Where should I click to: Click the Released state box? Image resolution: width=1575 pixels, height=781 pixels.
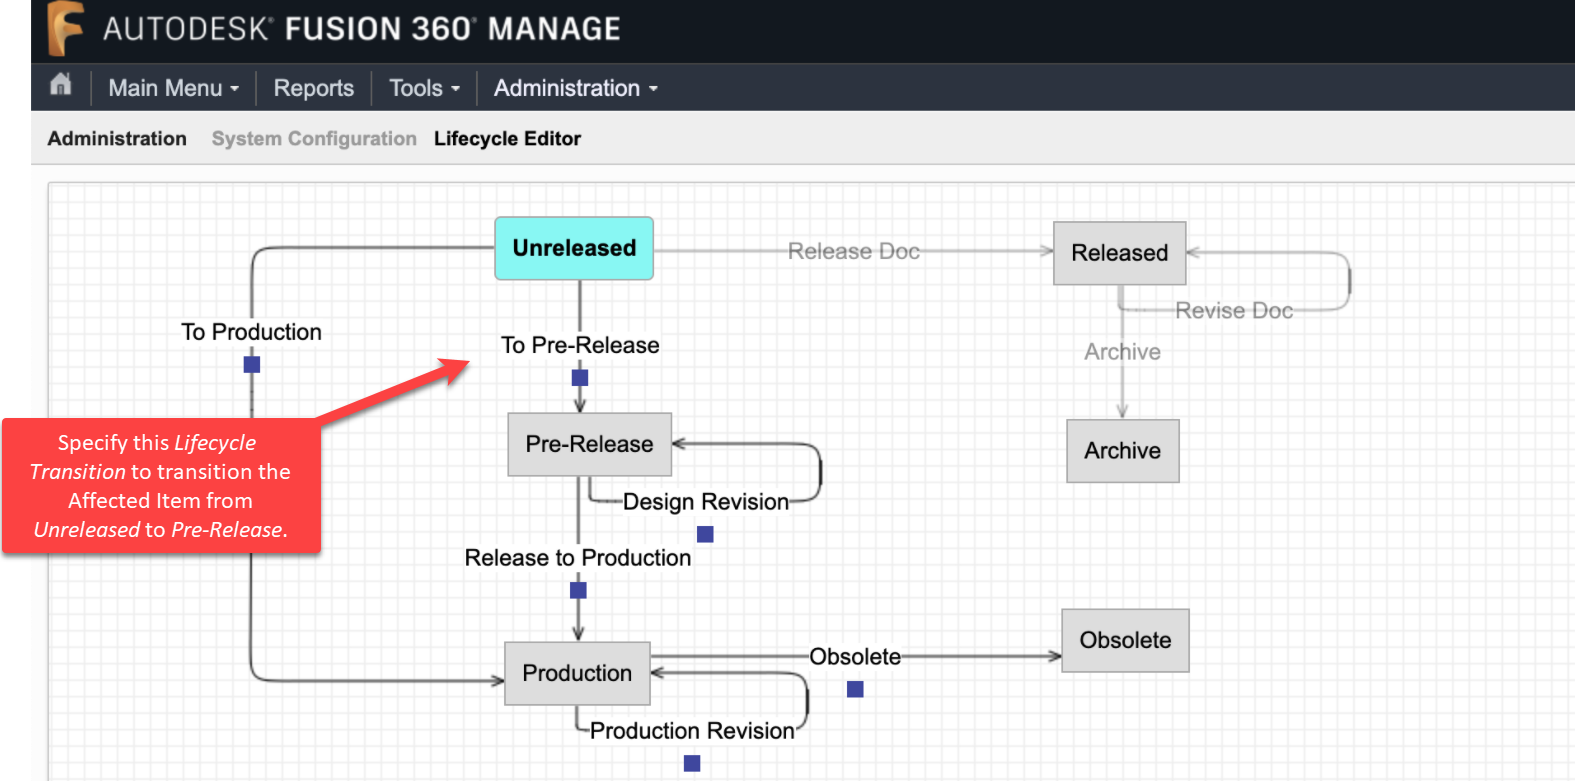coord(1119,253)
